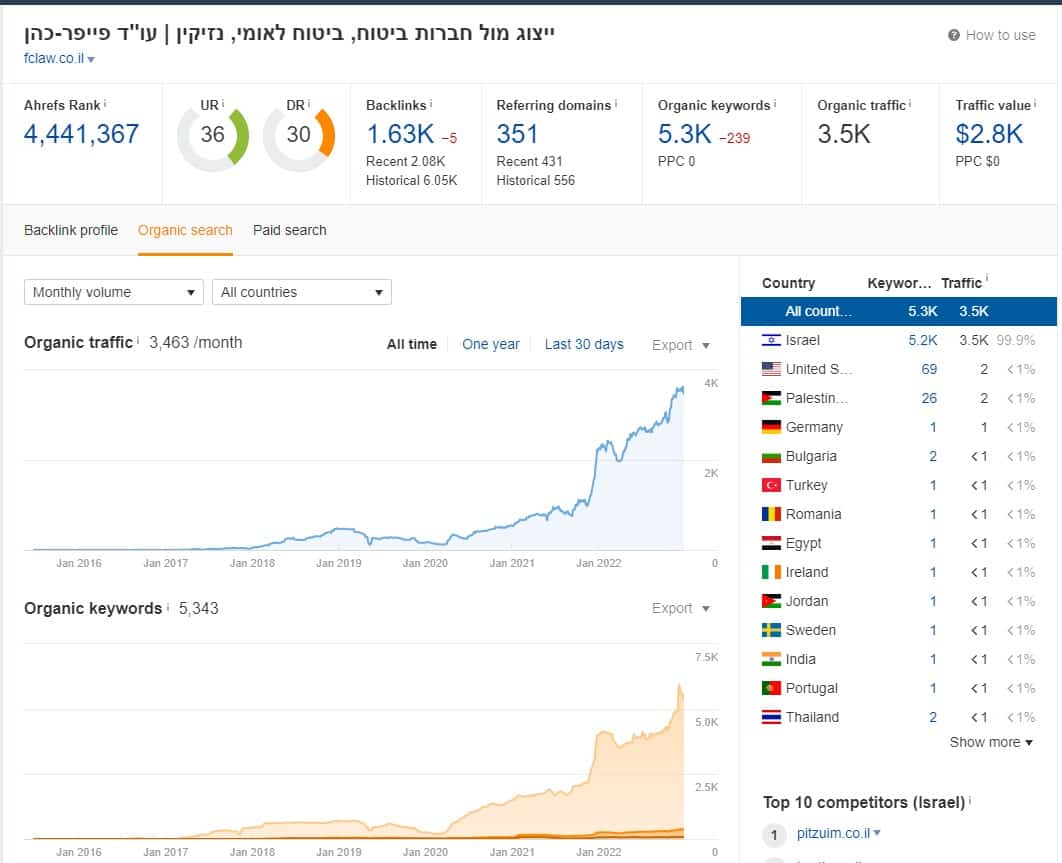This screenshot has height=863, width=1062.
Task: Click the Bulgaria flag icon
Action: (x=771, y=457)
